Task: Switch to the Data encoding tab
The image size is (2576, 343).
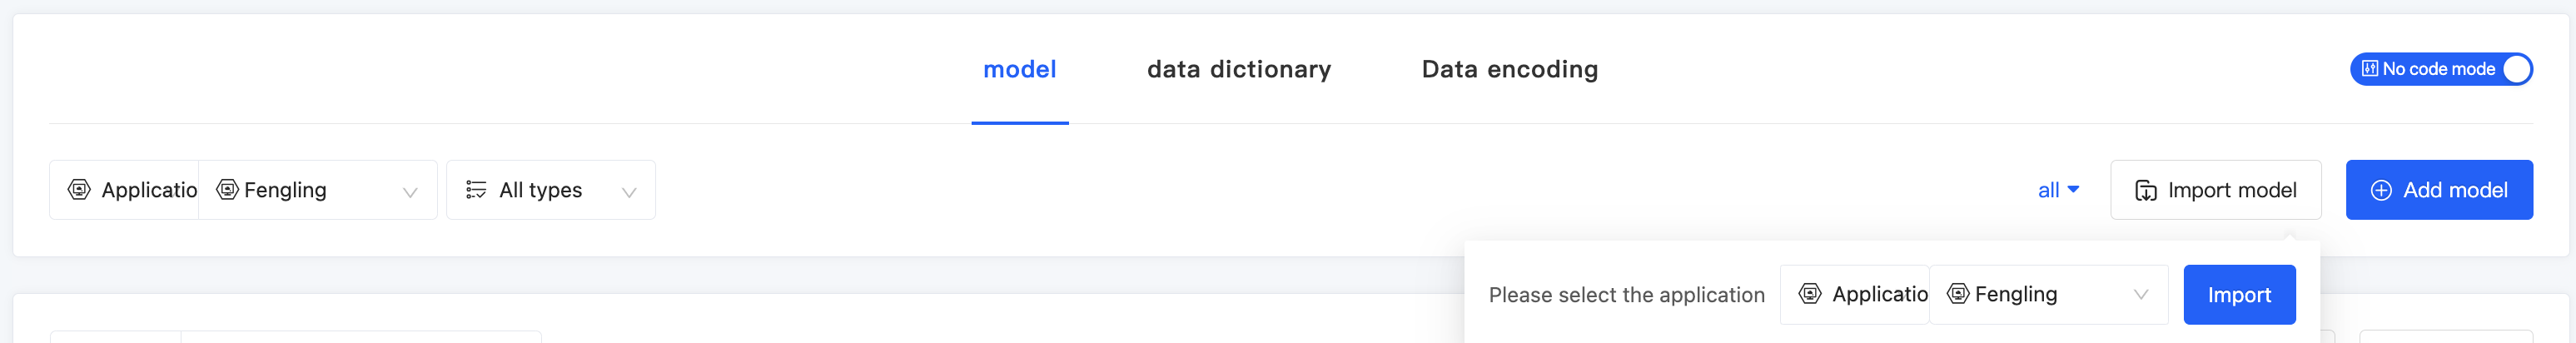Action: tap(1509, 69)
